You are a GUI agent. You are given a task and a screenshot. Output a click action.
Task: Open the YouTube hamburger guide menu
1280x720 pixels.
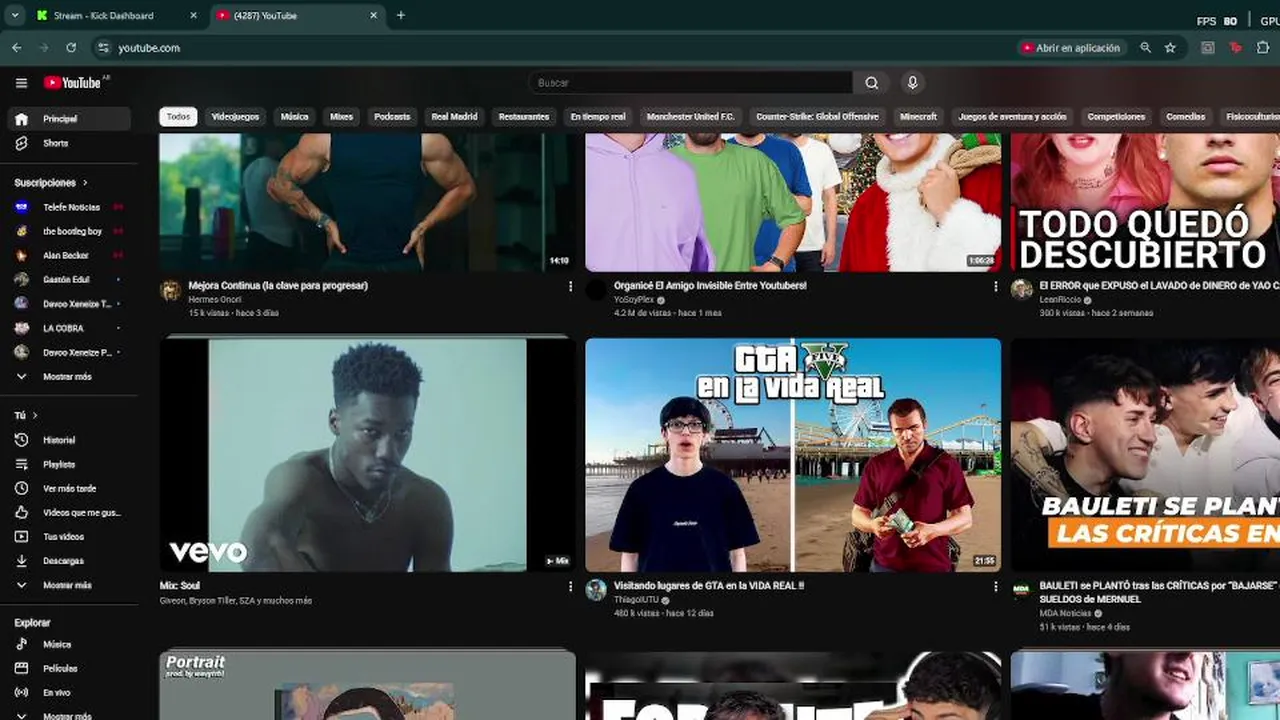point(21,83)
